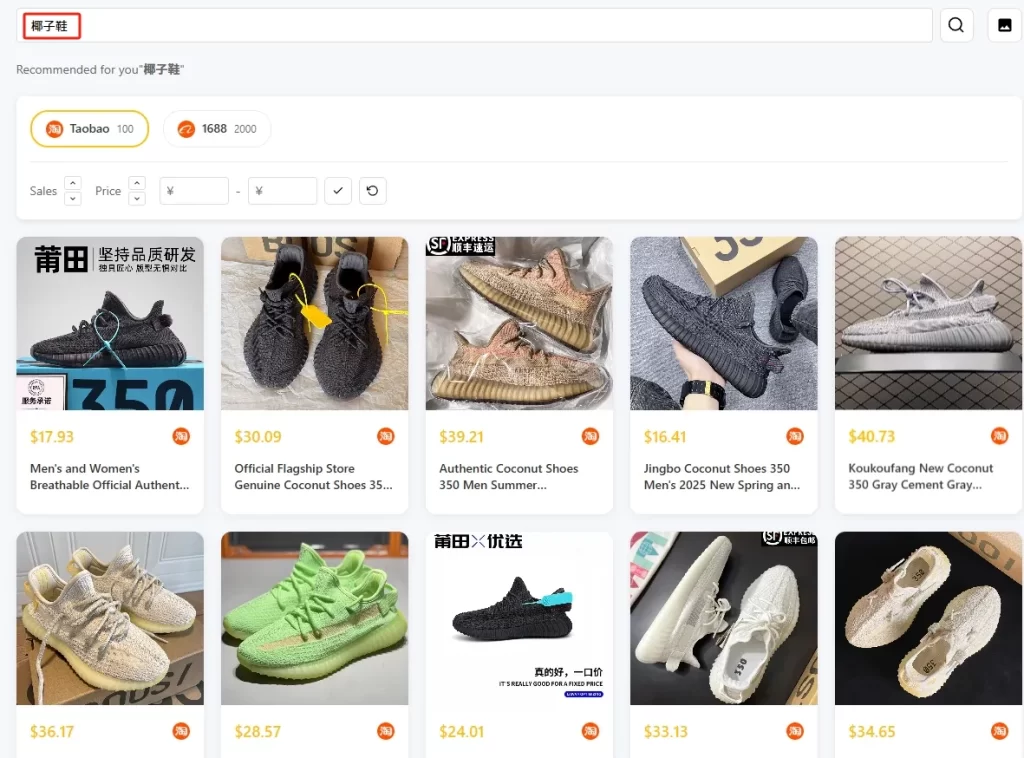Click Taobao badge on $16.41 item
1024x758 pixels.
795,436
